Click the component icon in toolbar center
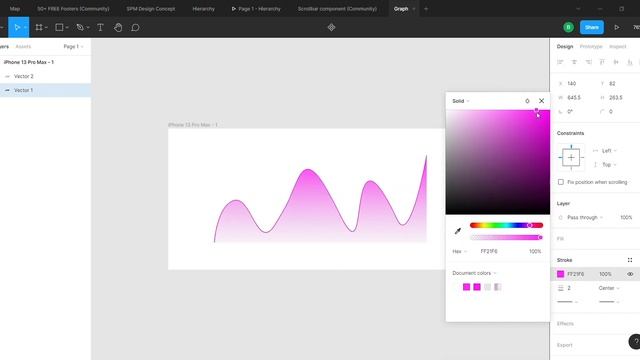This screenshot has height=360, width=640. click(331, 27)
